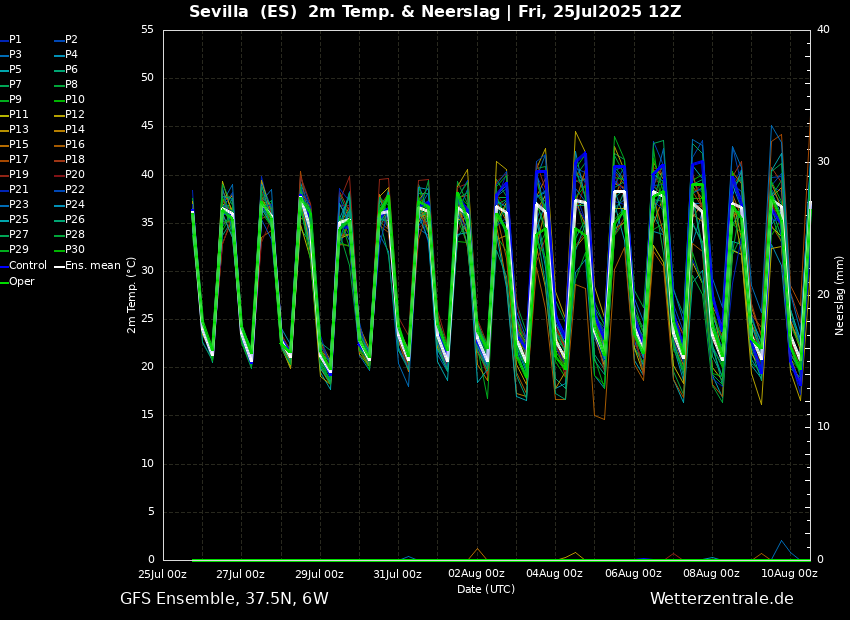Click the P14 legend label
Viewport: 850px width, 620px height.
coord(75,130)
